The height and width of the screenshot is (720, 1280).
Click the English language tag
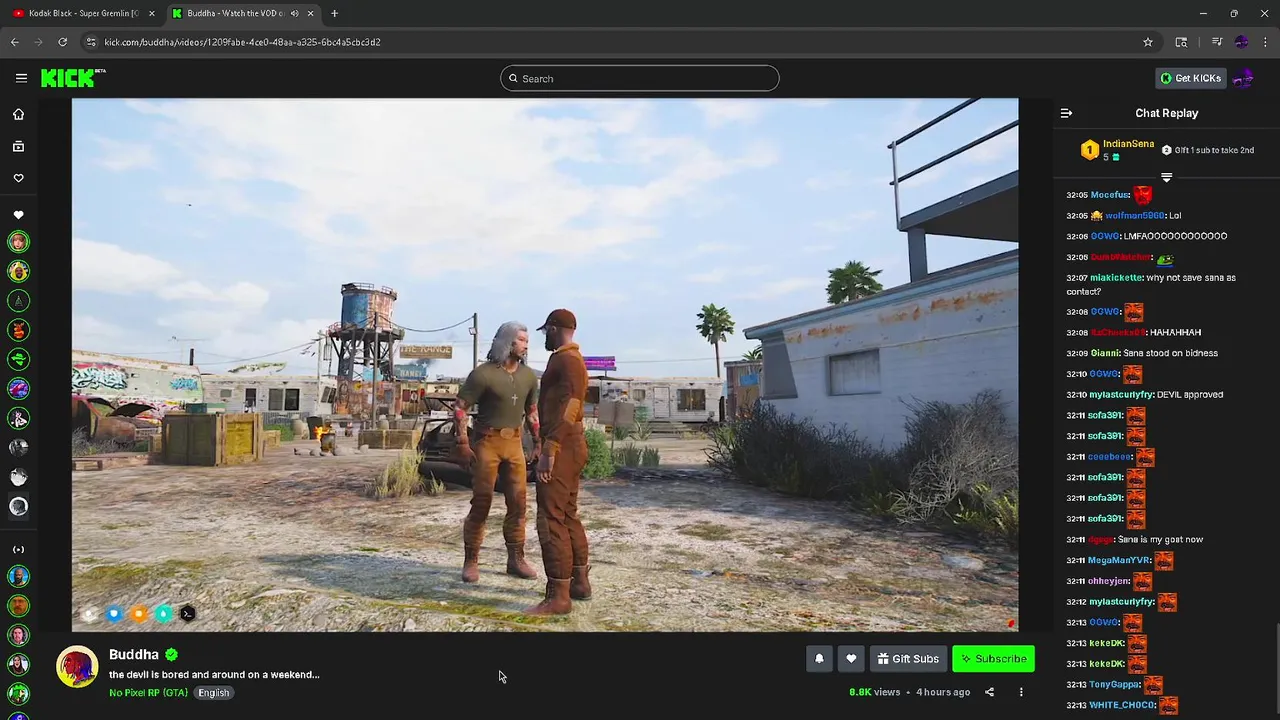pos(213,692)
